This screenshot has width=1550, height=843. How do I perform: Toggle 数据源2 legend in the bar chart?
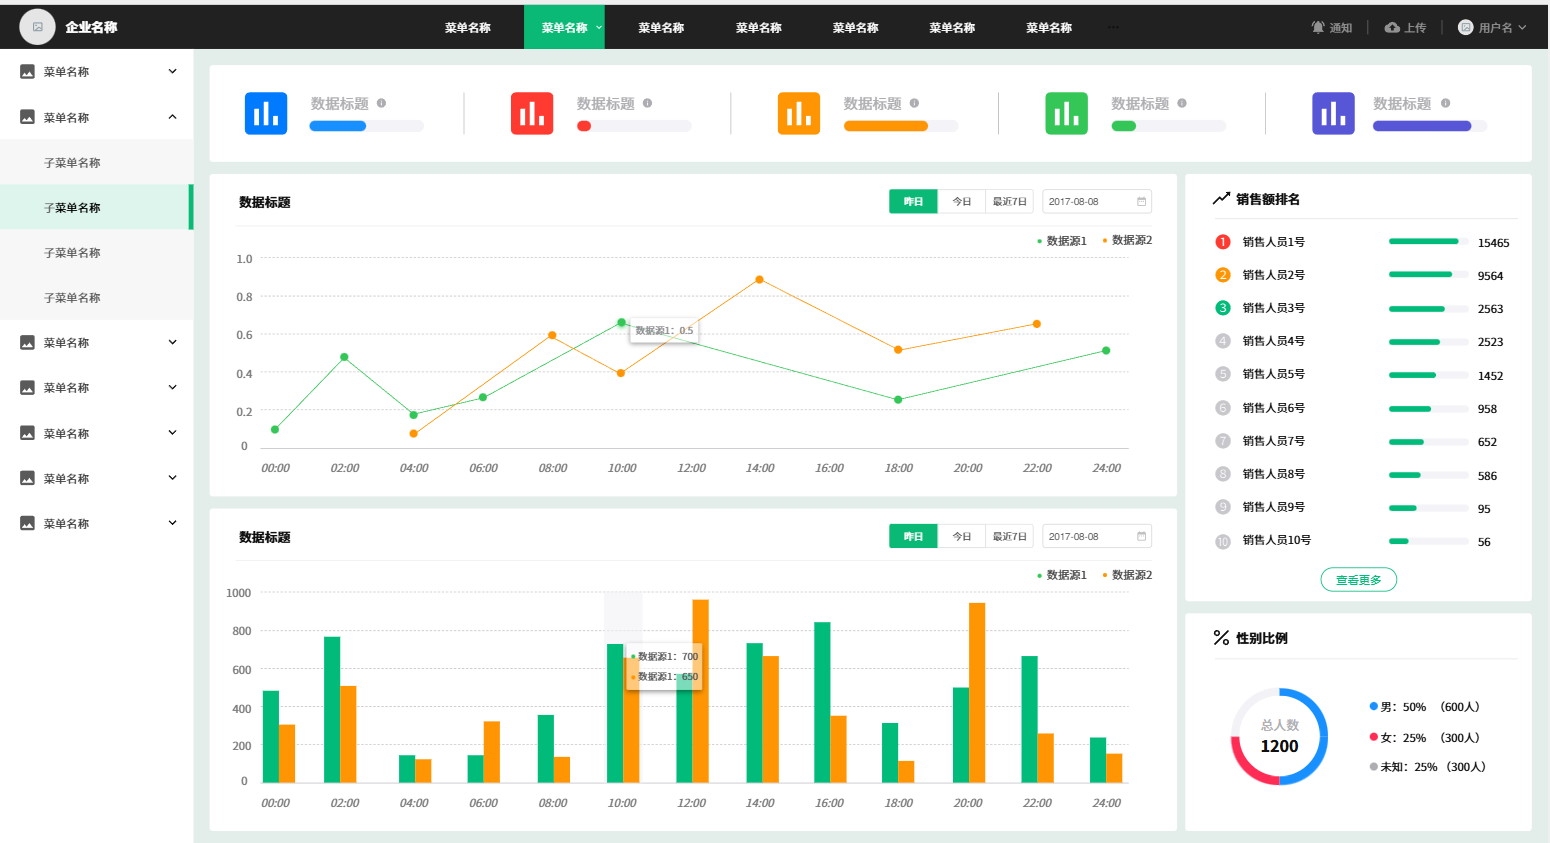1127,575
